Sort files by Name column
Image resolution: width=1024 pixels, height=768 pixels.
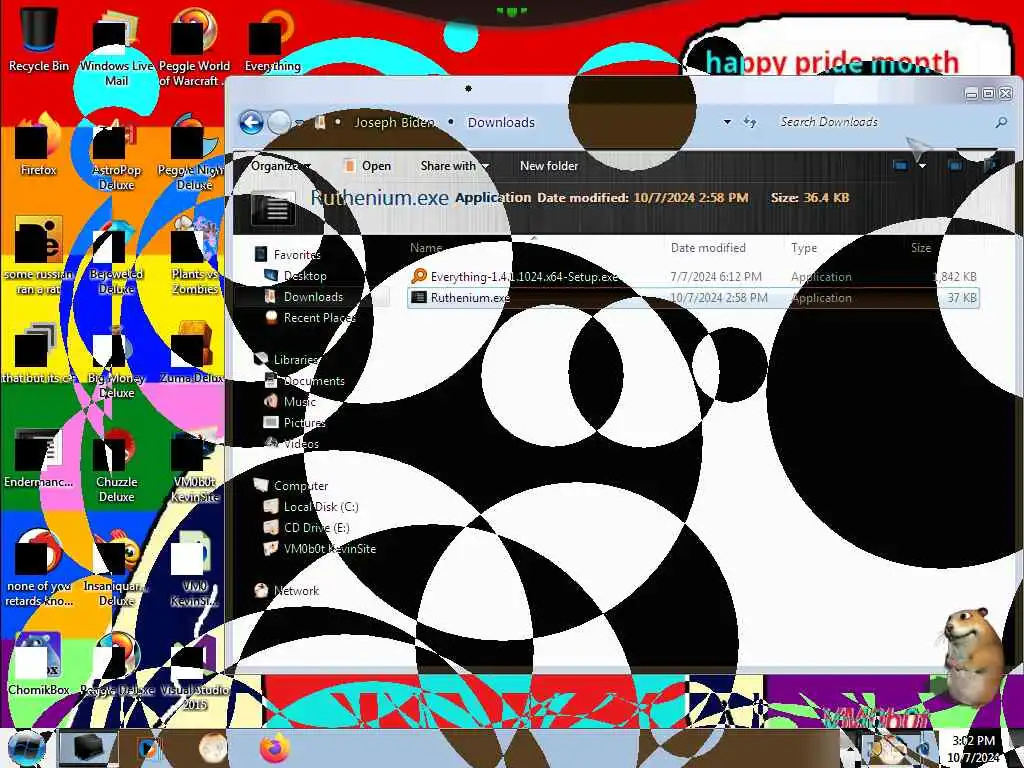[426, 248]
